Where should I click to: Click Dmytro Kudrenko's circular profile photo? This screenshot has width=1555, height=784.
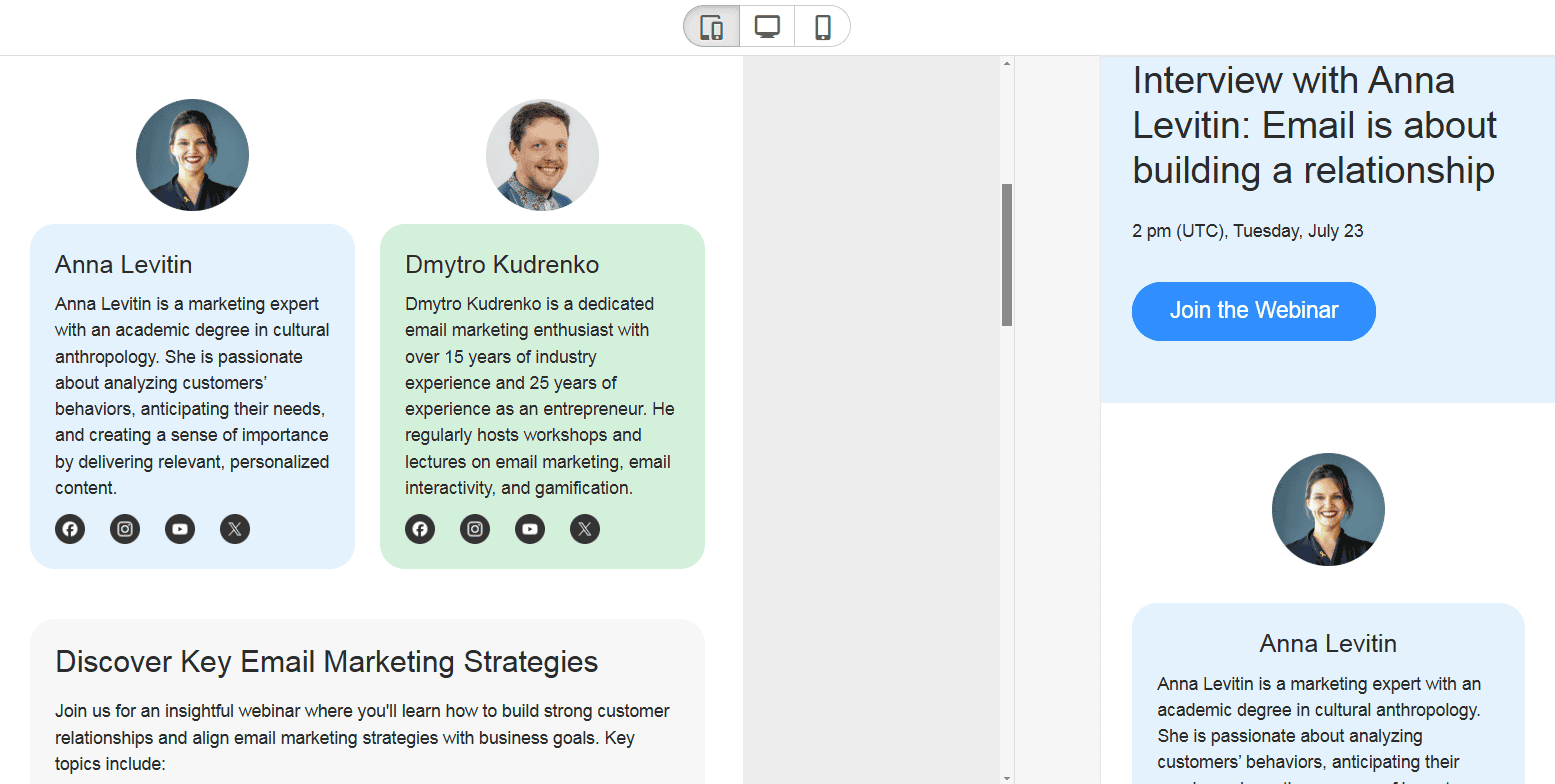coord(542,154)
